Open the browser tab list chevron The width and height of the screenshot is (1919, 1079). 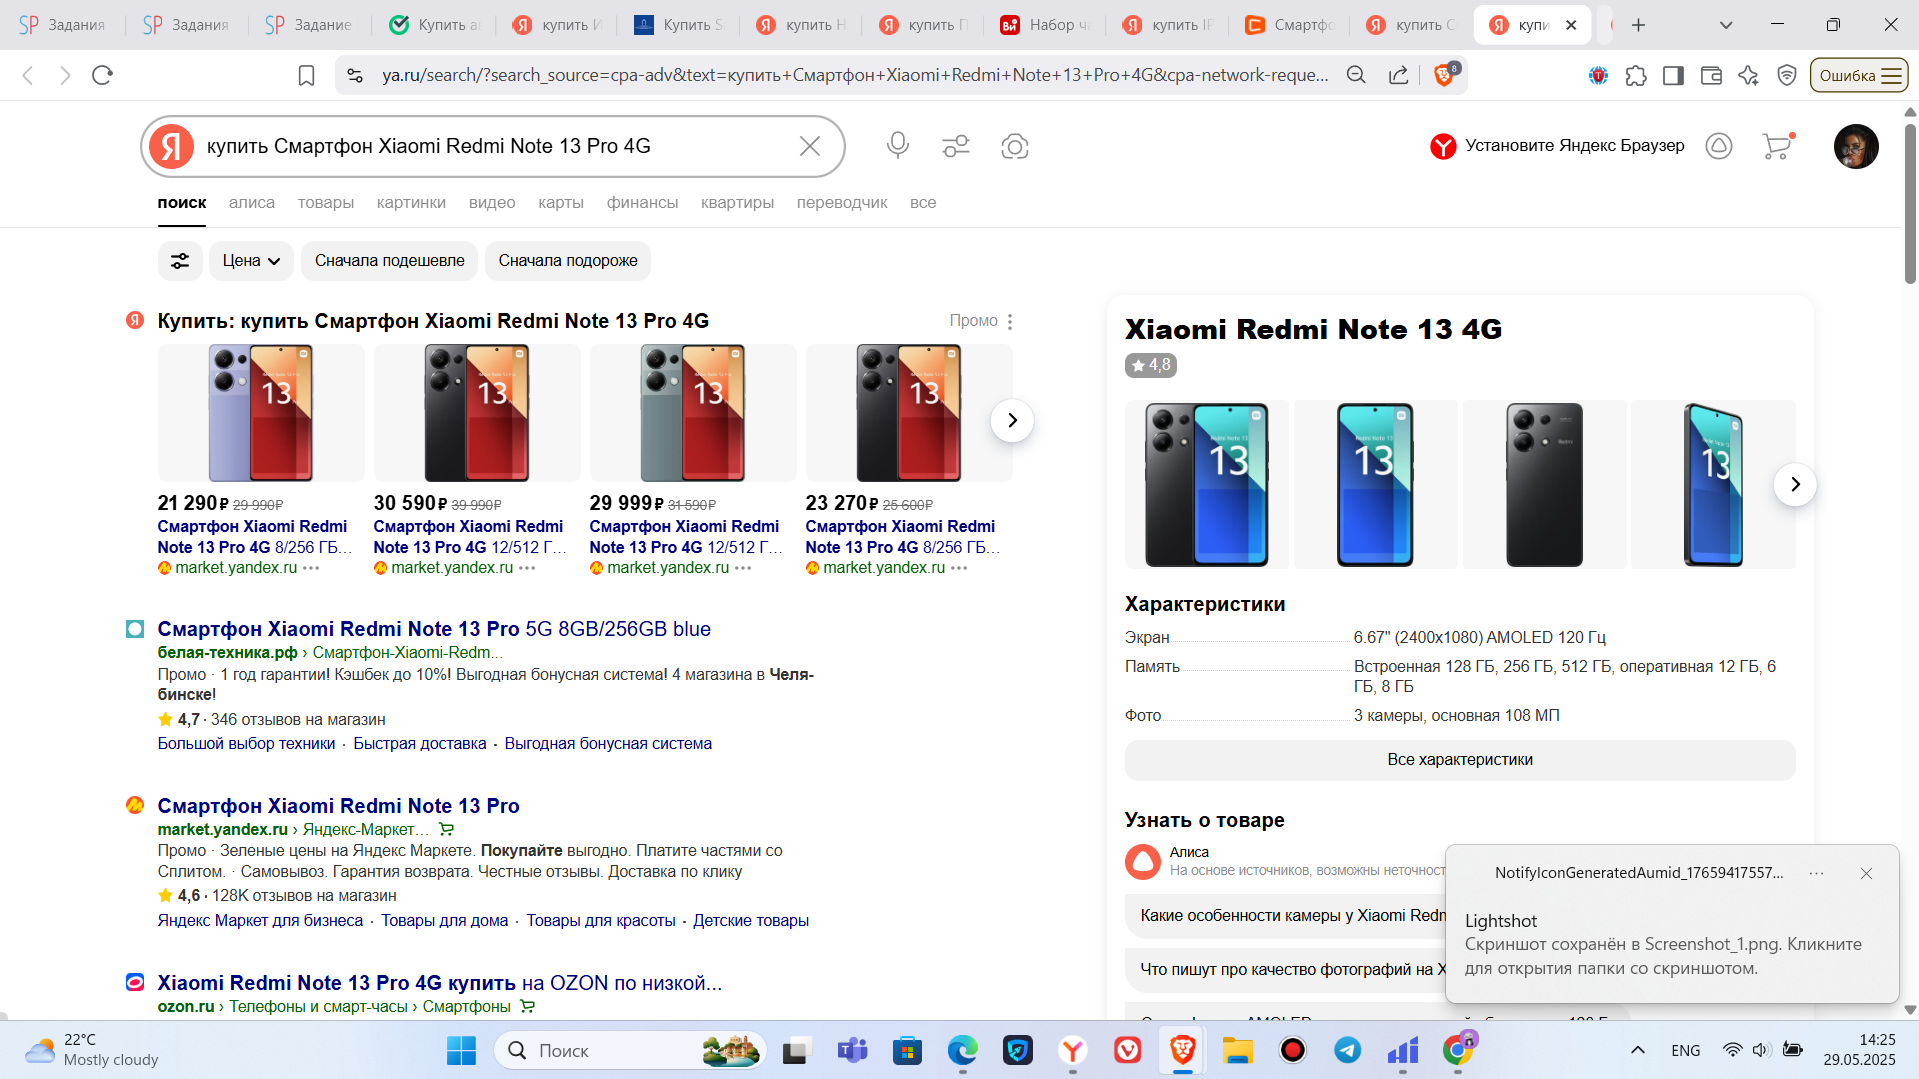click(x=1726, y=25)
